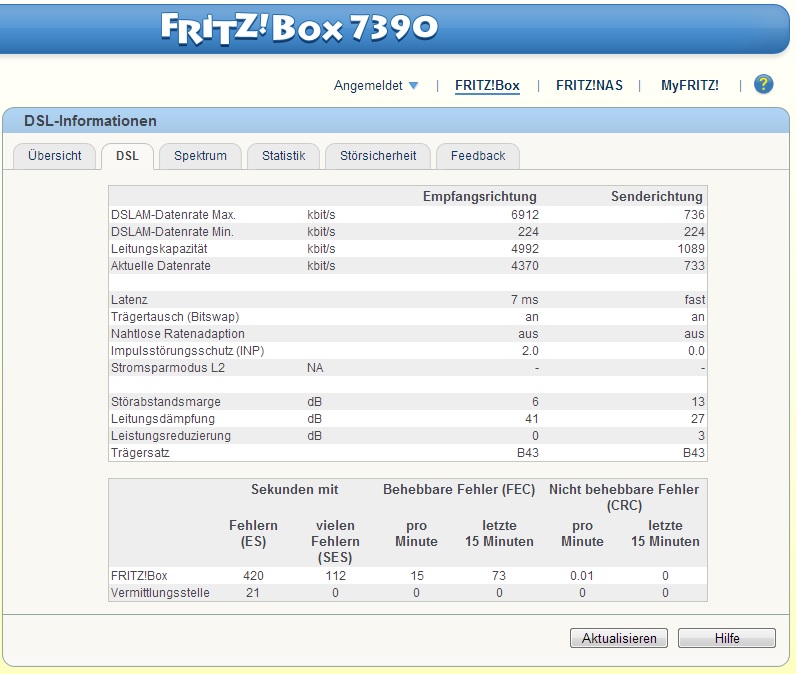
Task: Click the Störabstandsmarge label
Action: click(x=165, y=402)
